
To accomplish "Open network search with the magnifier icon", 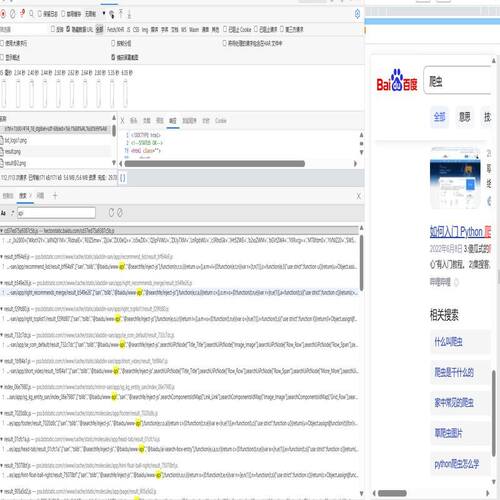I will (x=31, y=14).
